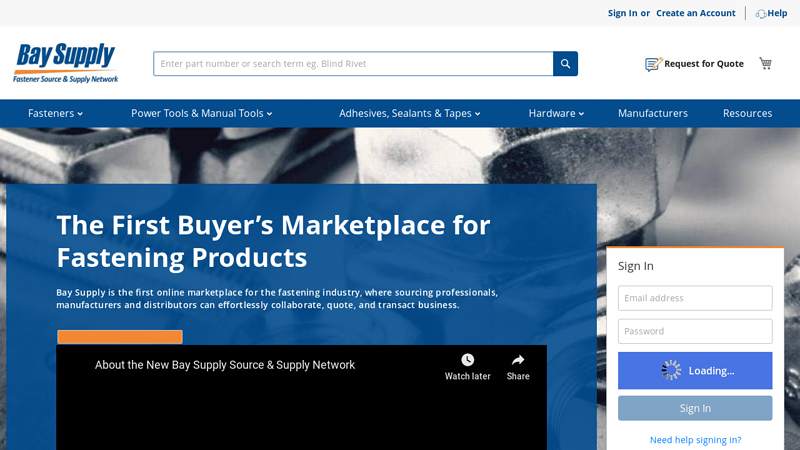
Task: Click the Help headset icon
Action: [x=761, y=14]
